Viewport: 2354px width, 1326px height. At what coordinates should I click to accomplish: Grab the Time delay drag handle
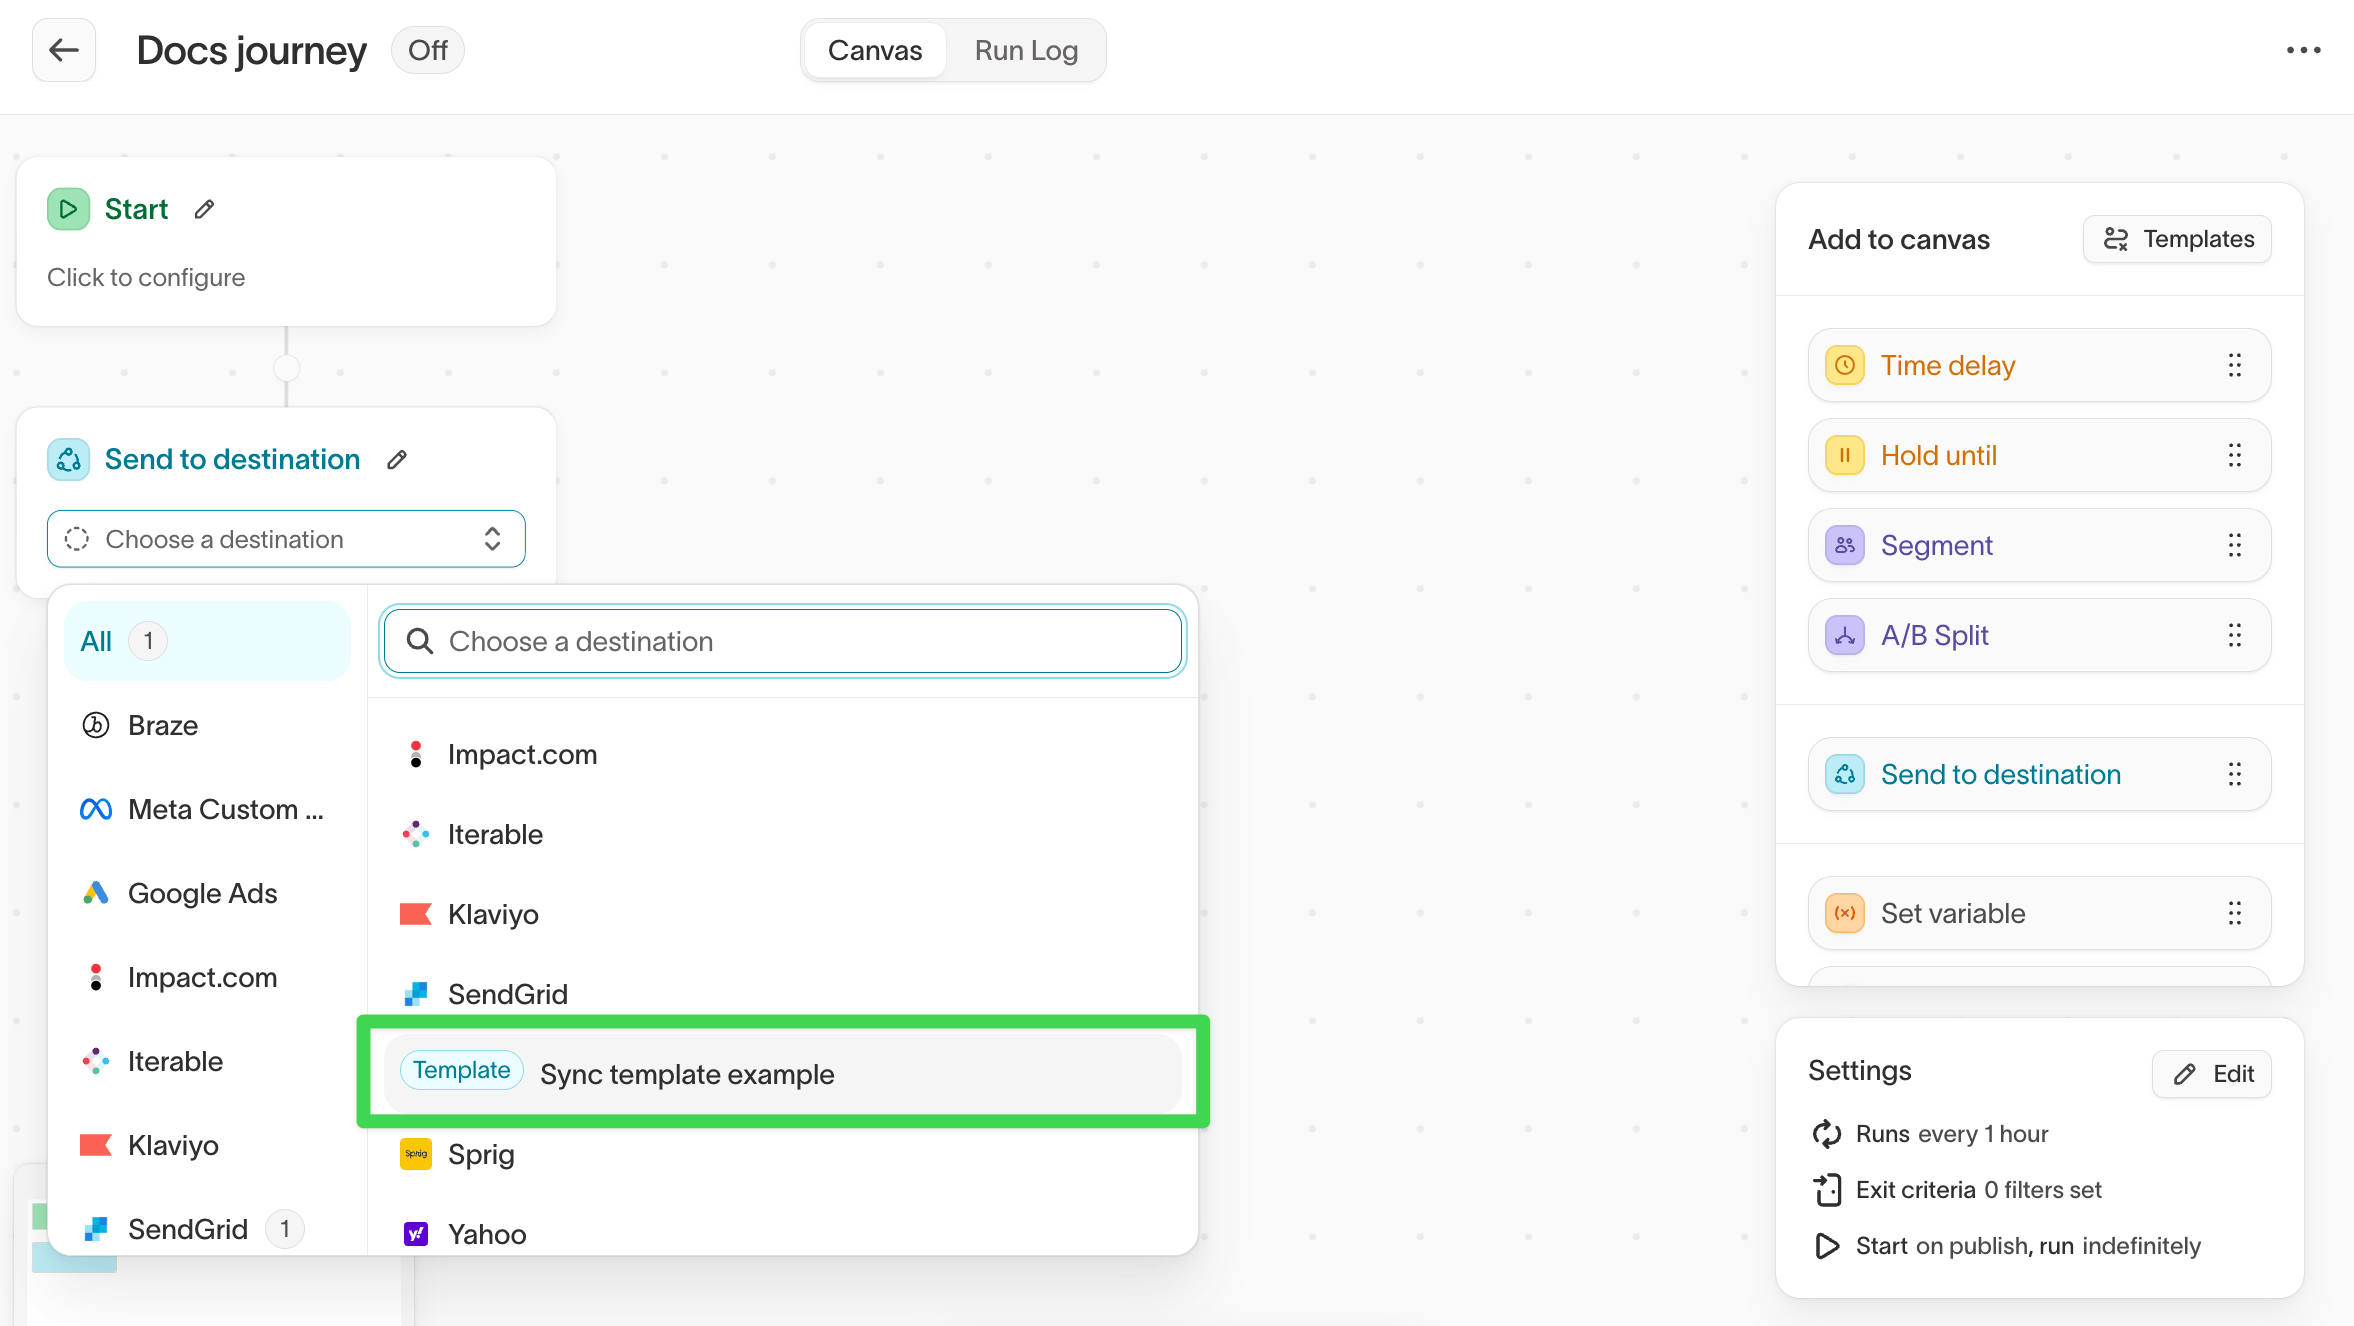pos(2235,365)
